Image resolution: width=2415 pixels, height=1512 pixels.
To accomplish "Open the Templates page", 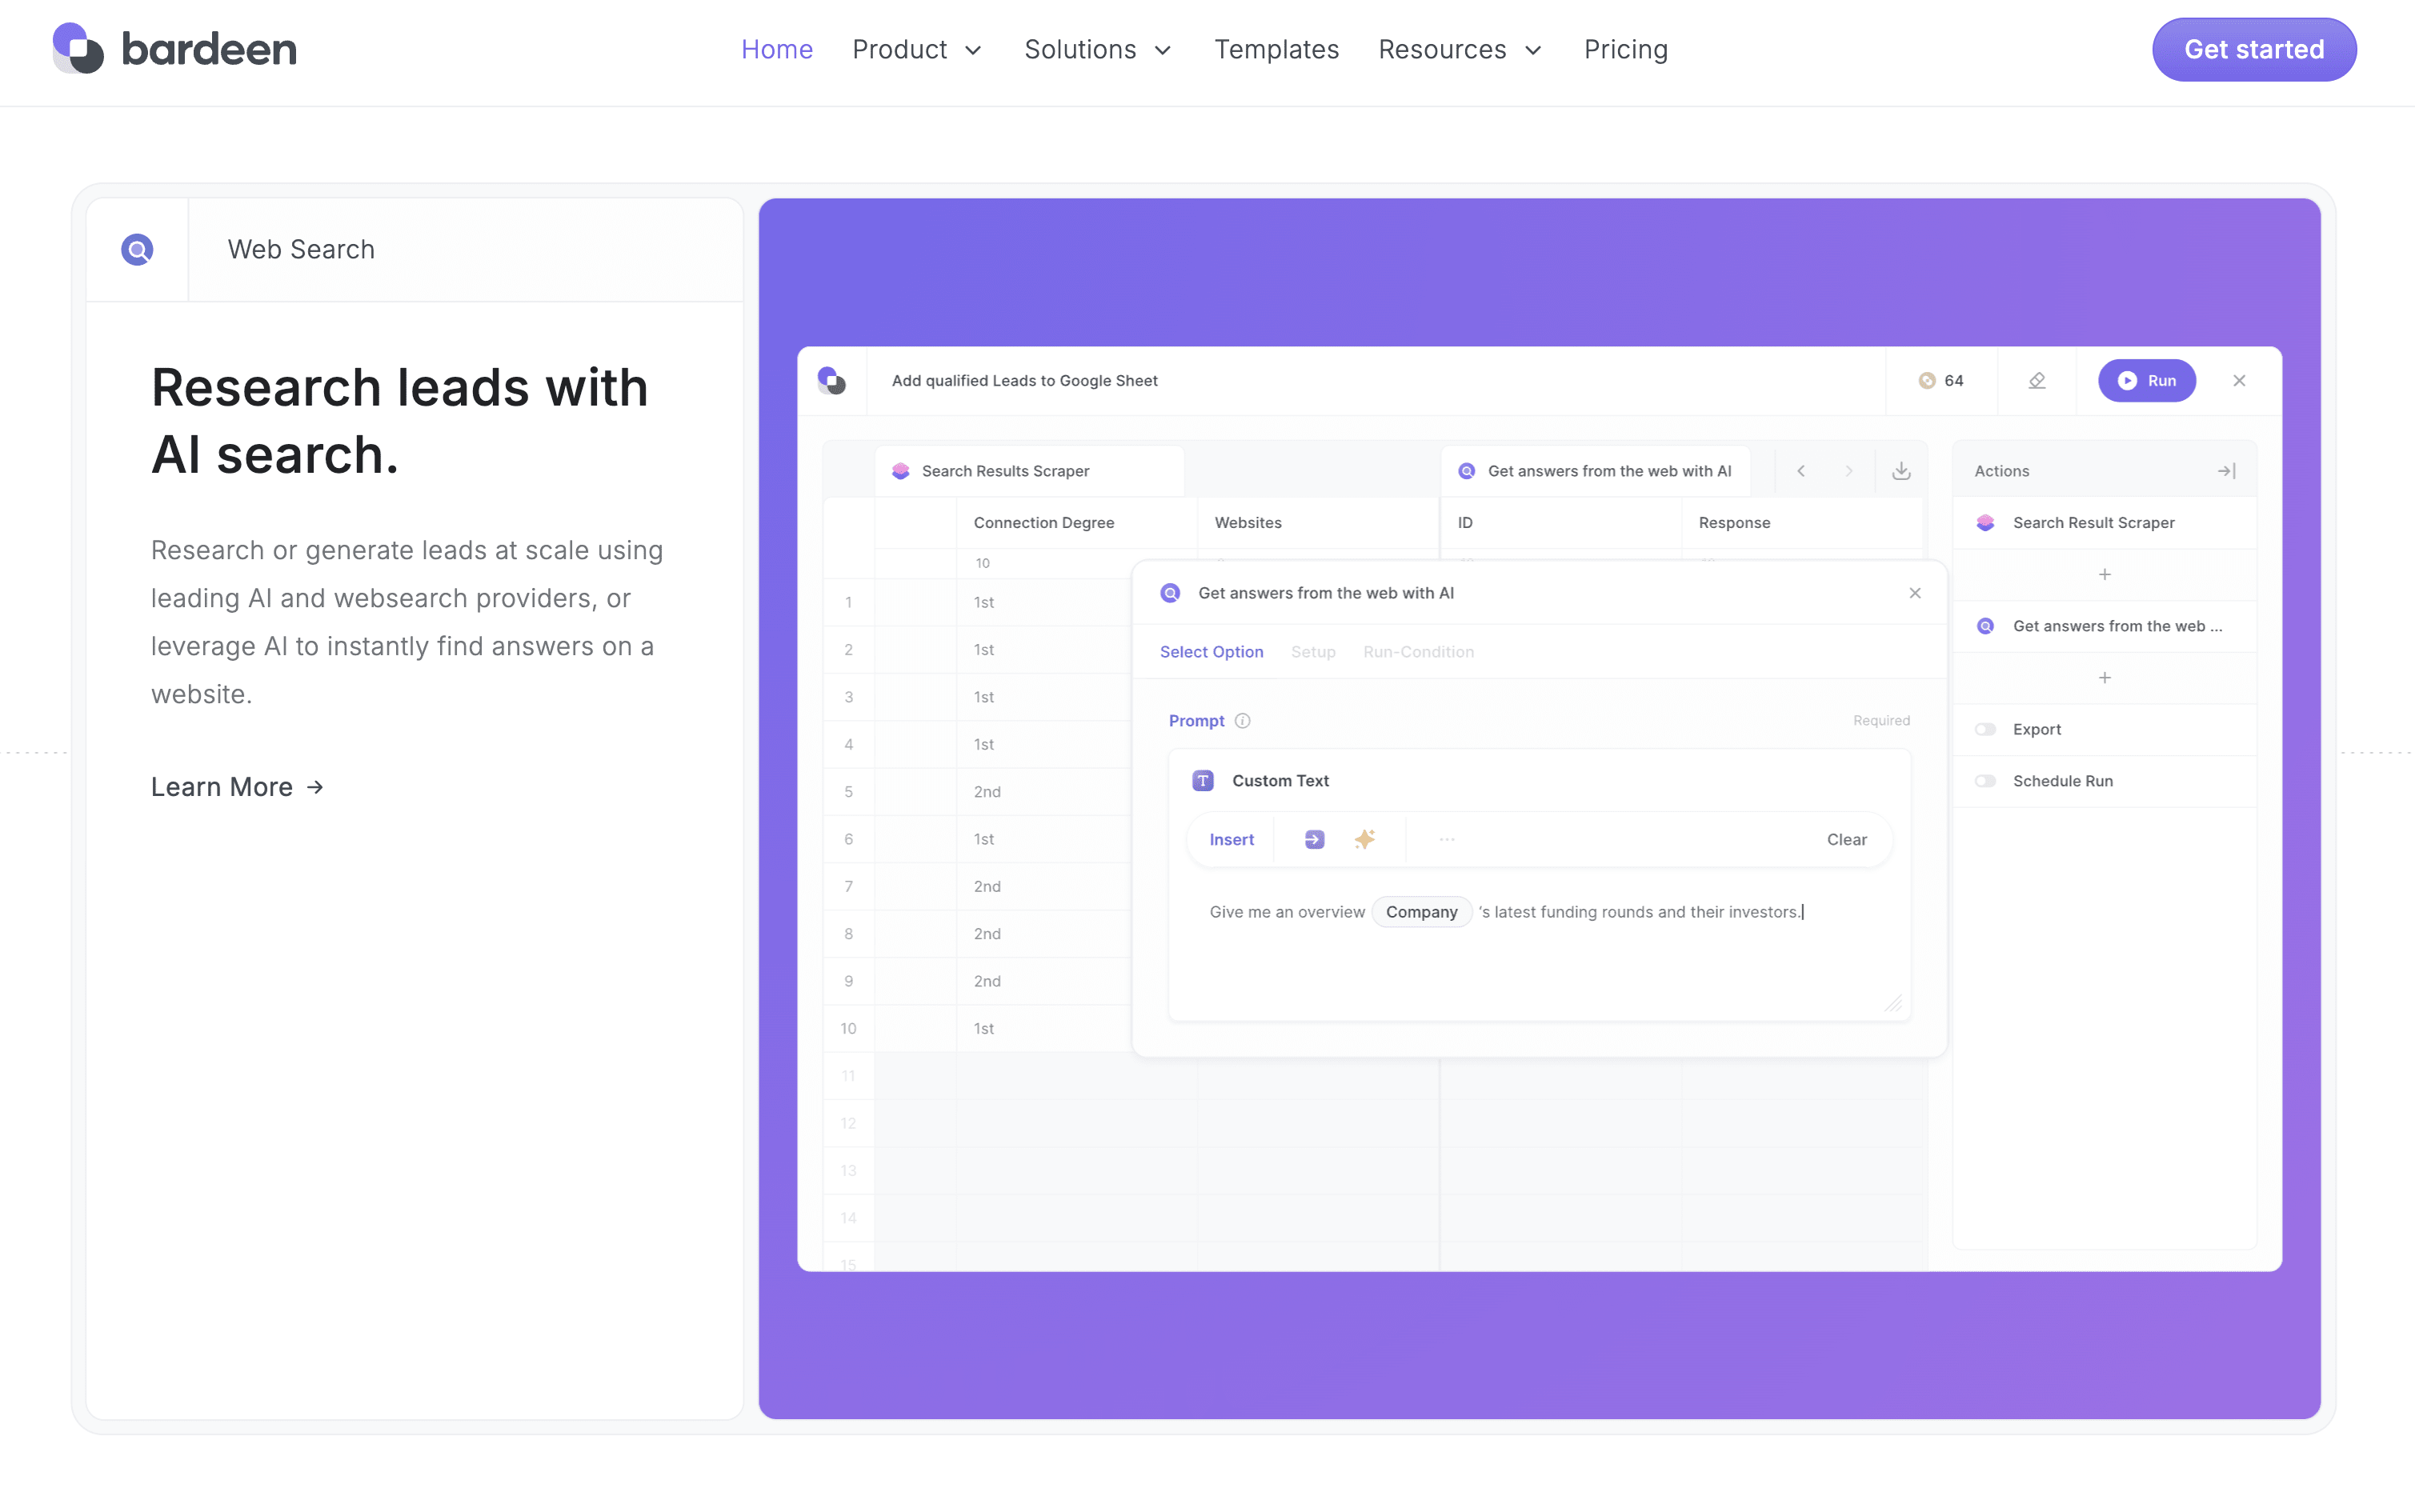I will [x=1276, y=49].
